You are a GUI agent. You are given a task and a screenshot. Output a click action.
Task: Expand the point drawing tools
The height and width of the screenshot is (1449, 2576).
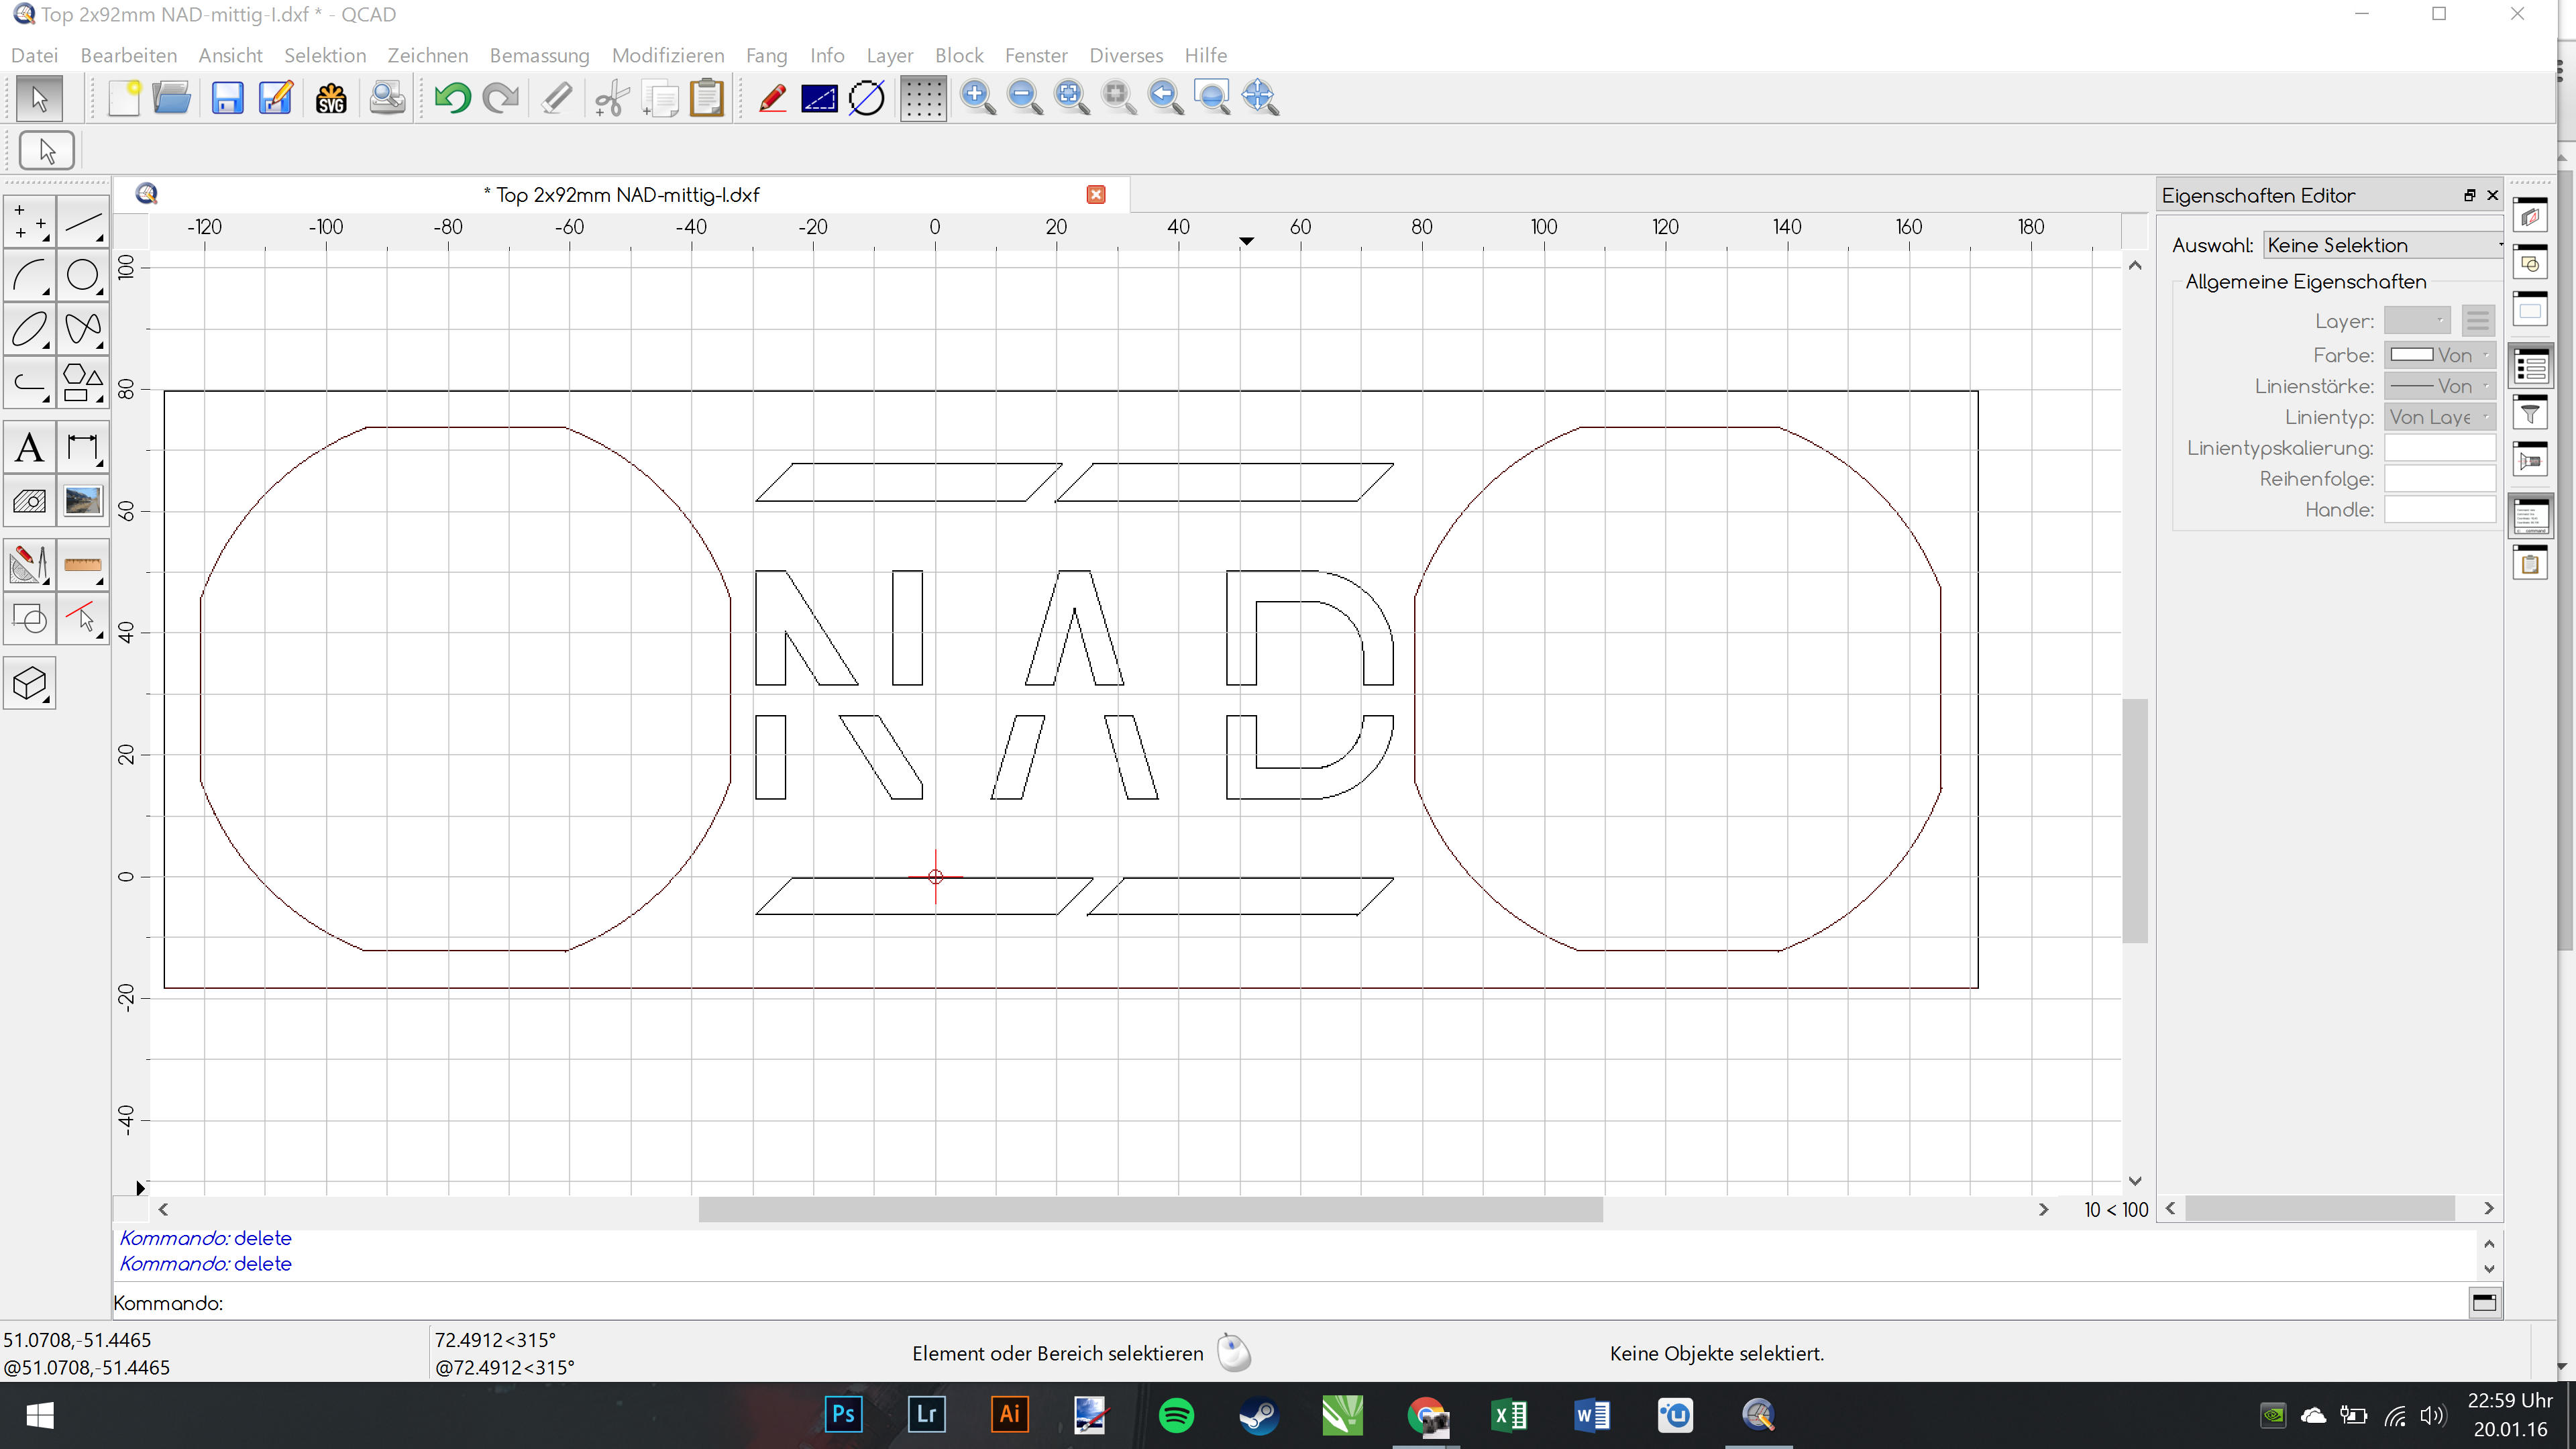point(30,222)
